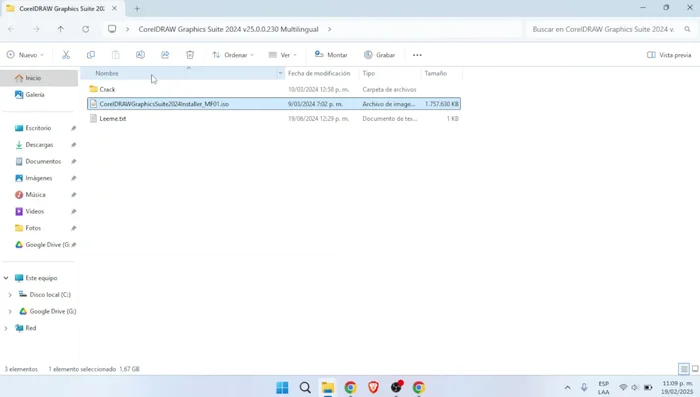Show hidden system tray icons
The image size is (700, 397).
click(567, 387)
